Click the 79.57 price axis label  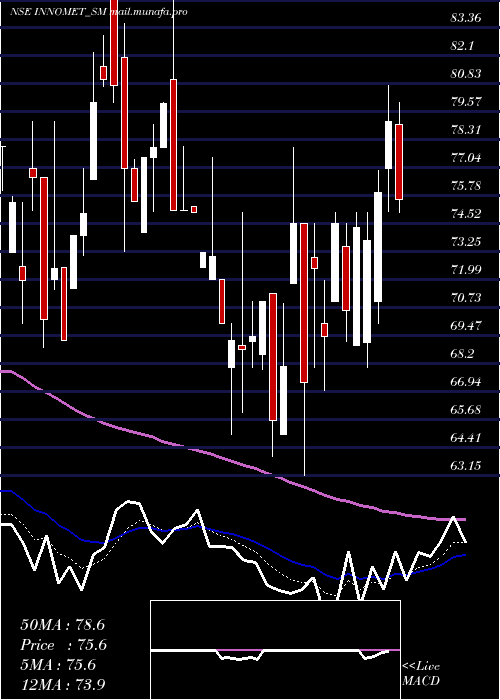point(466,102)
